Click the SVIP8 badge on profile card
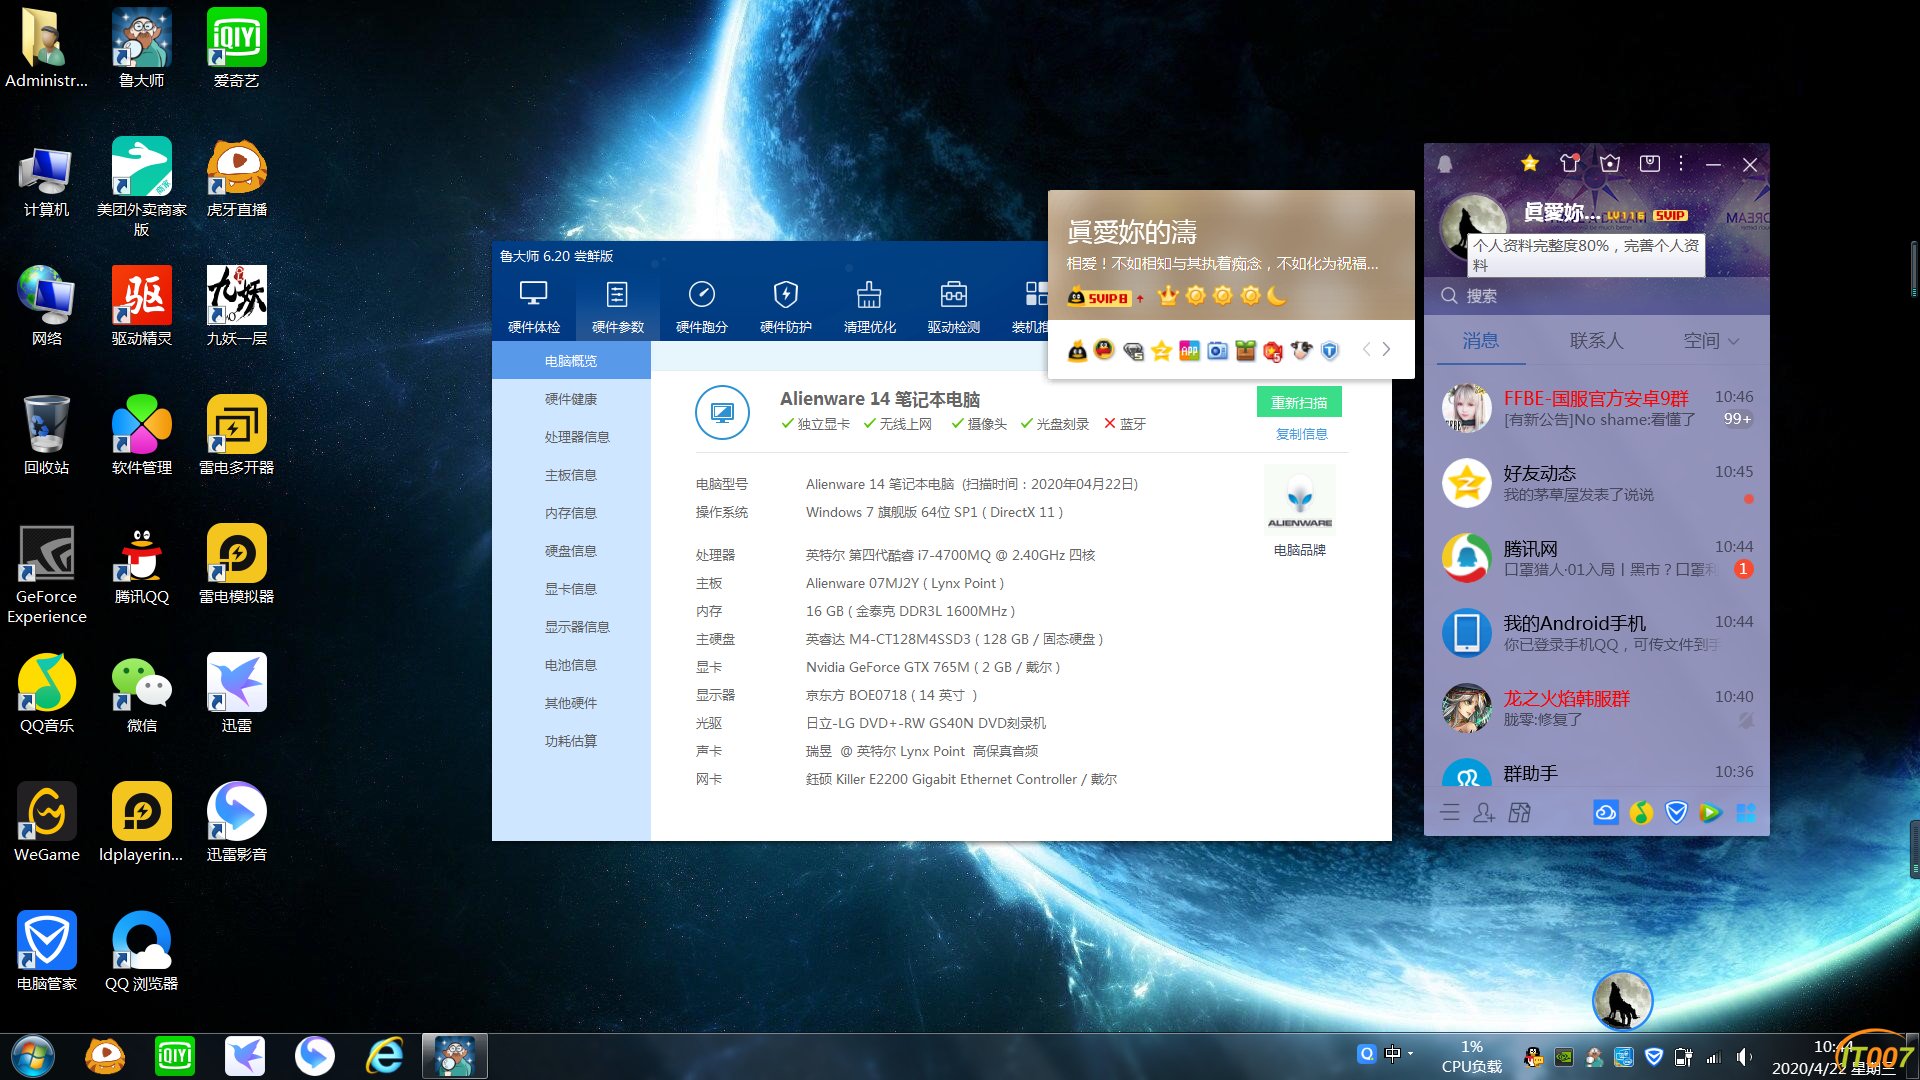1920x1080 pixels. pos(1099,297)
